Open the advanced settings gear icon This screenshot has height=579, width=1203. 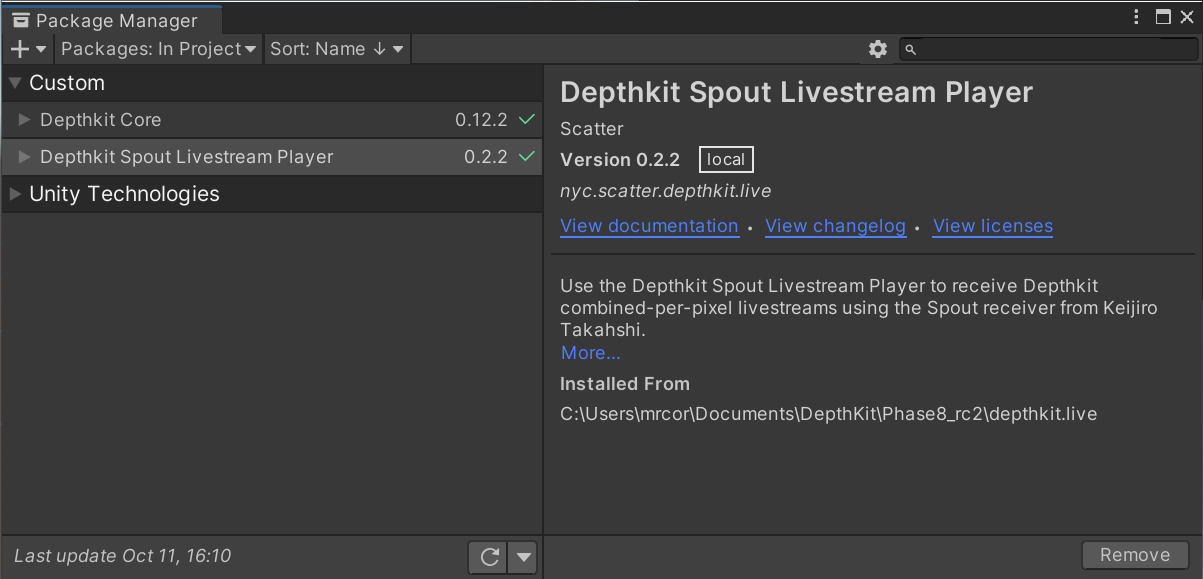click(x=878, y=49)
